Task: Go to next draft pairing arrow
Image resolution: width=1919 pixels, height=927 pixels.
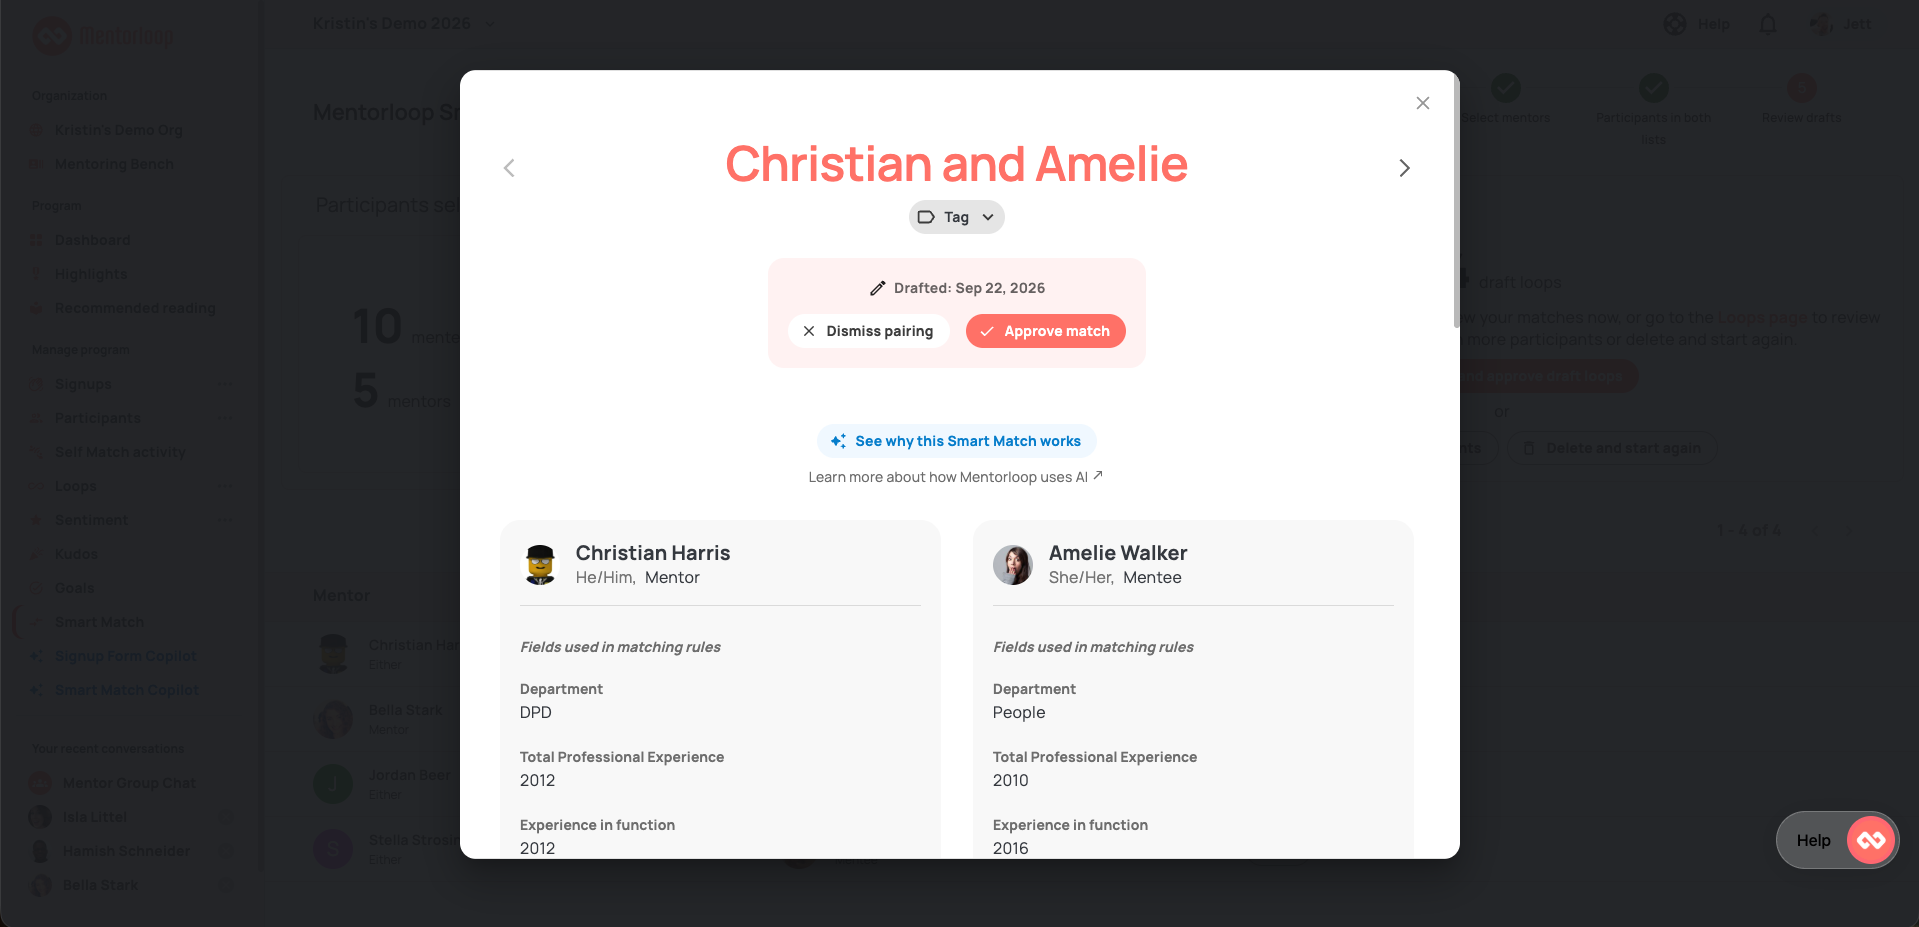Action: click(x=1404, y=168)
